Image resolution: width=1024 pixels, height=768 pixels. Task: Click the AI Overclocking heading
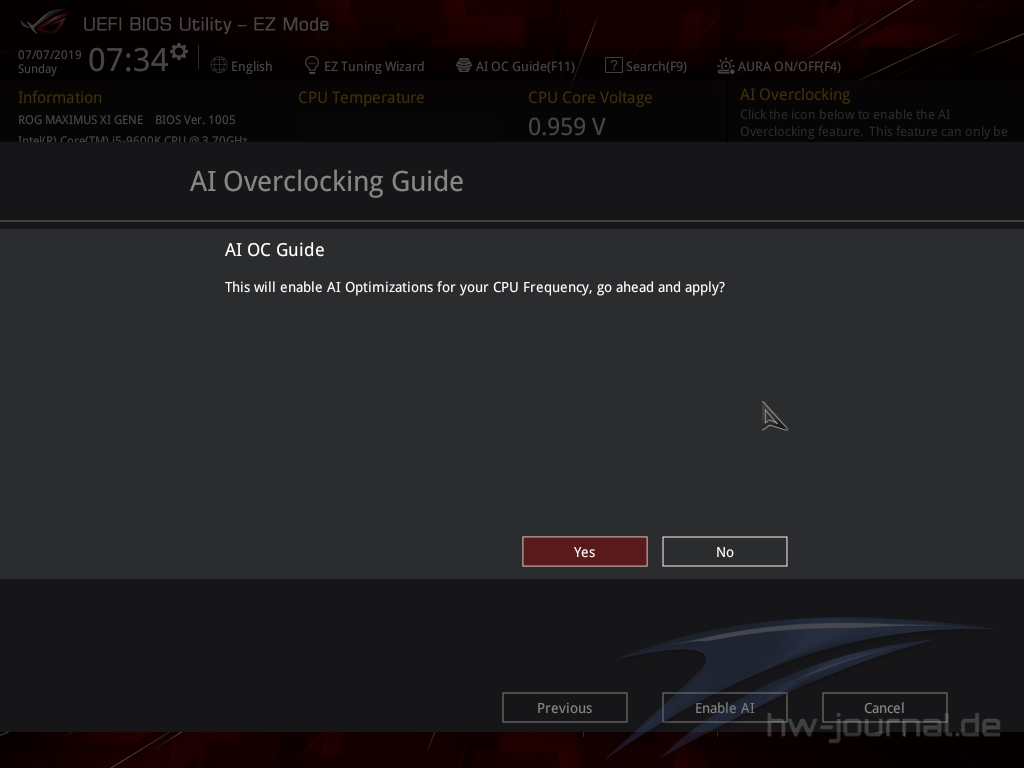[795, 95]
